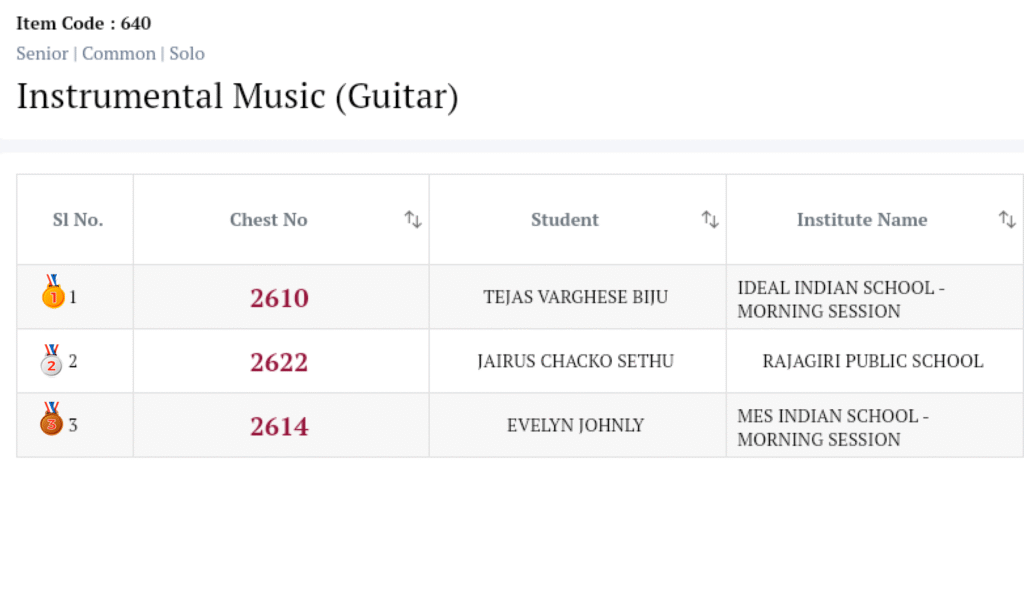Select chest number 2614
1024x612 pixels.
pos(279,426)
